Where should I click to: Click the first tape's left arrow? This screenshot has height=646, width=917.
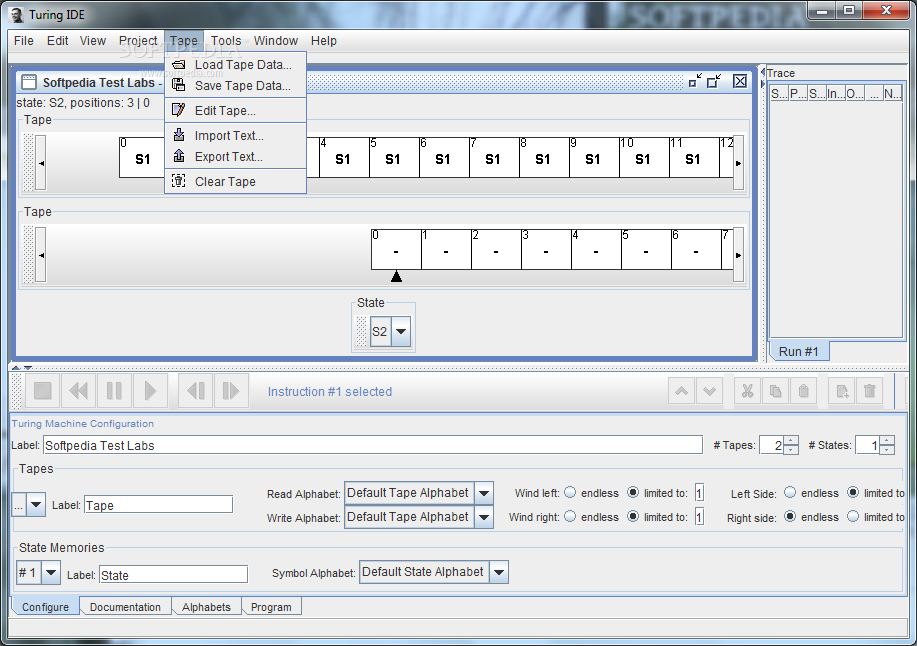(x=40, y=163)
